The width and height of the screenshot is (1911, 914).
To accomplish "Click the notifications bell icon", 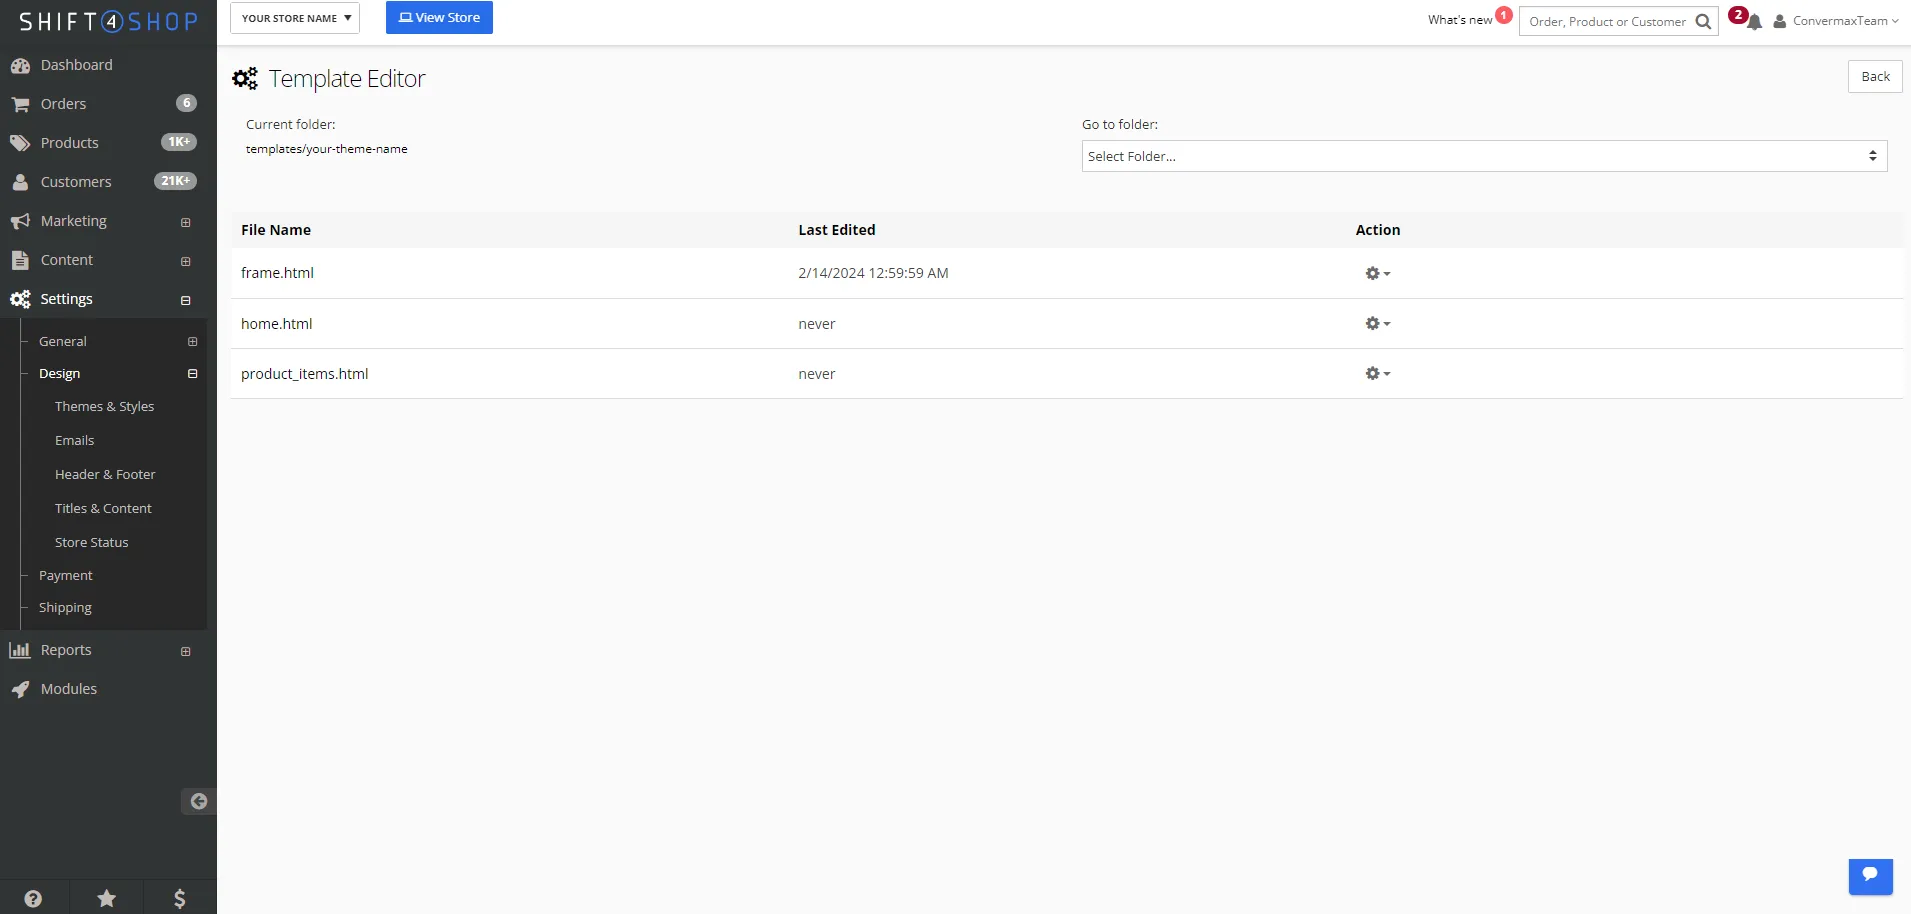I will [1754, 22].
